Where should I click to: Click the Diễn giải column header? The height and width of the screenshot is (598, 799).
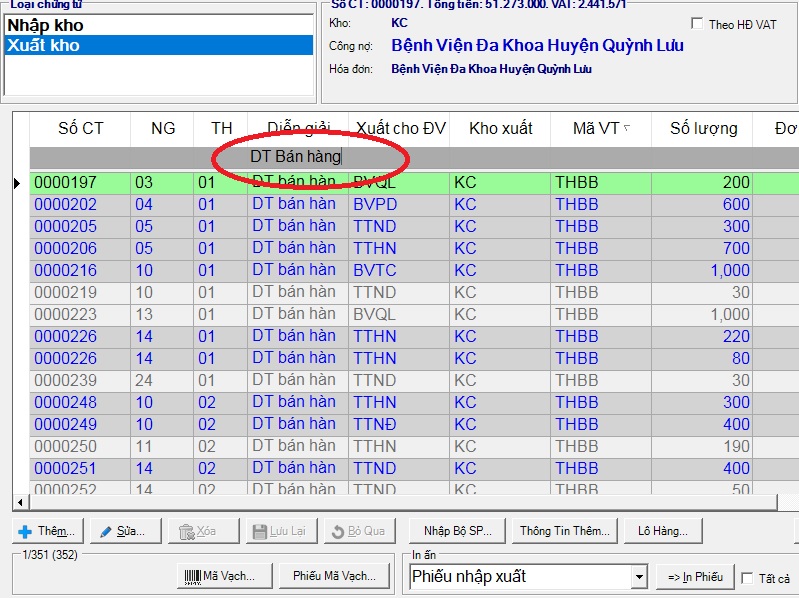click(299, 127)
